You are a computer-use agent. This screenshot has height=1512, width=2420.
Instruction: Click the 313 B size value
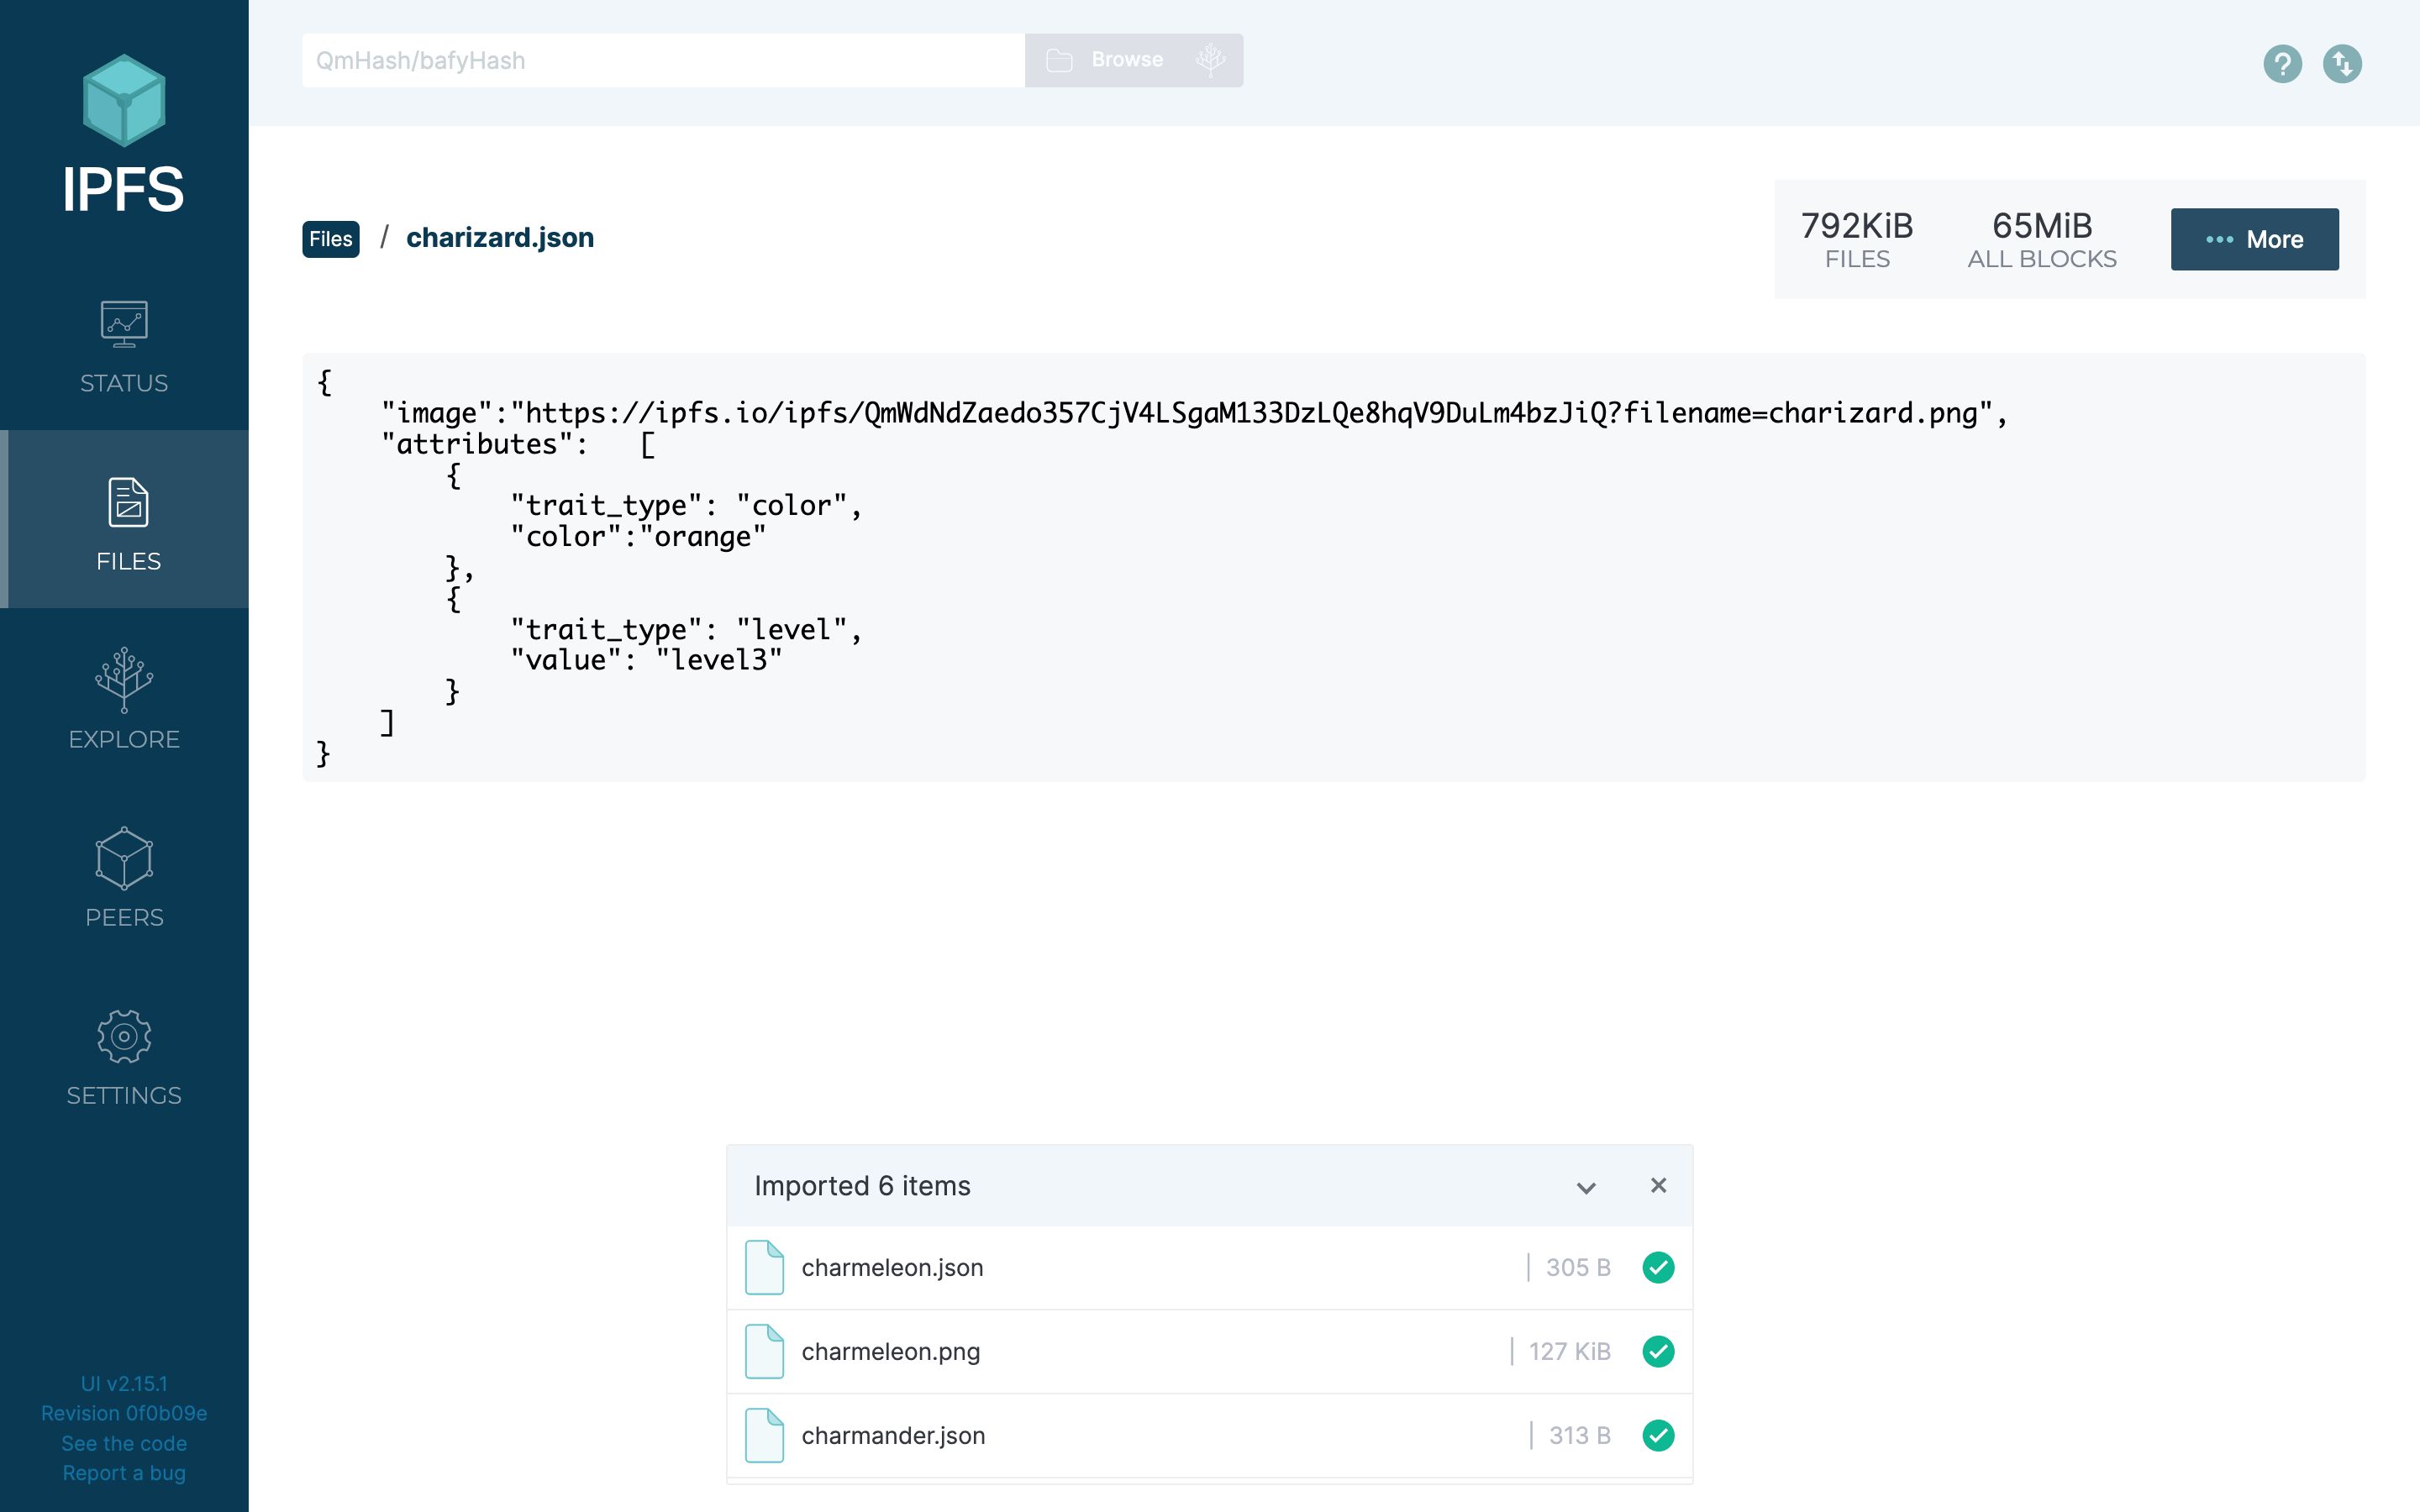(1580, 1435)
